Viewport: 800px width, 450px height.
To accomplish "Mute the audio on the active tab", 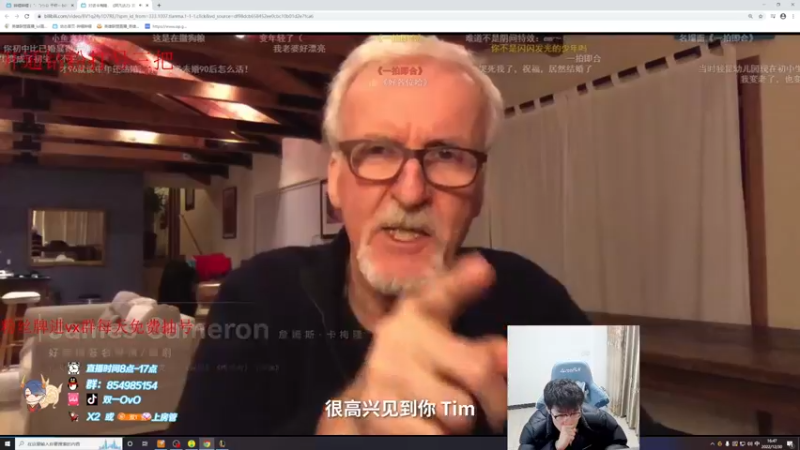I will [x=140, y=5].
